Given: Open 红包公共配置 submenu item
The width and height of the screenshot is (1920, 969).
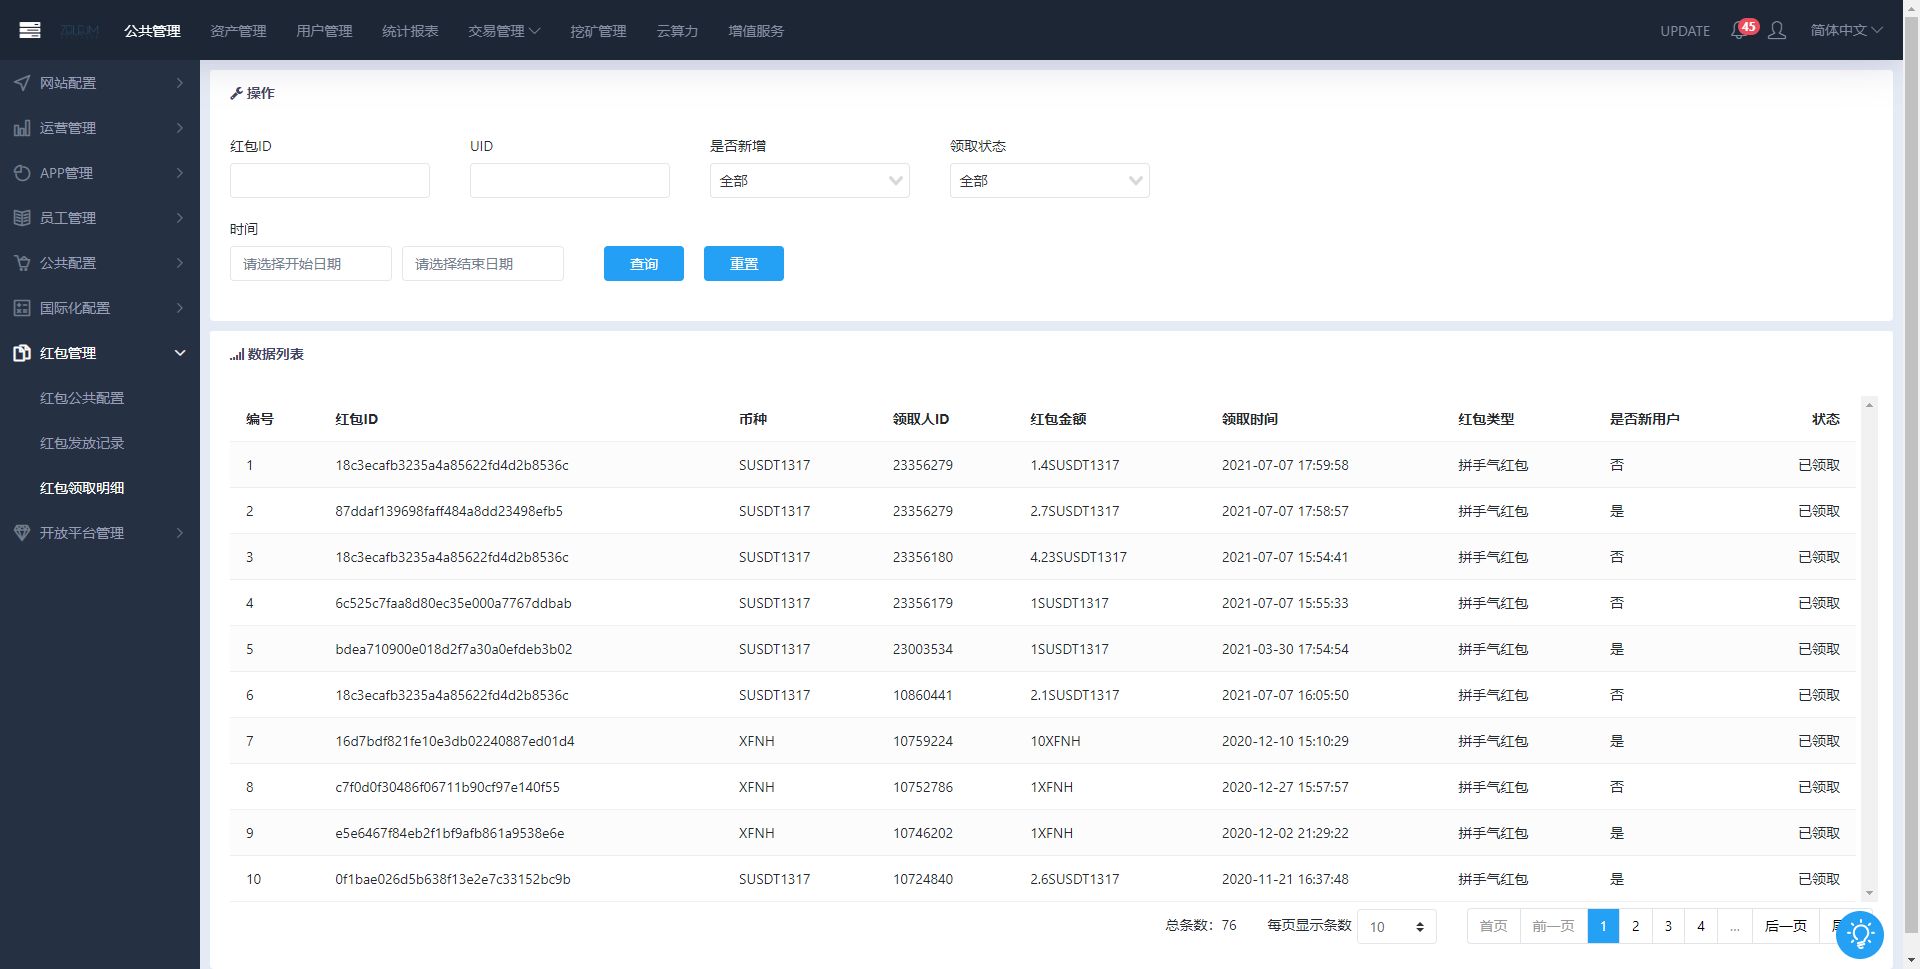Looking at the screenshot, I should 82,398.
